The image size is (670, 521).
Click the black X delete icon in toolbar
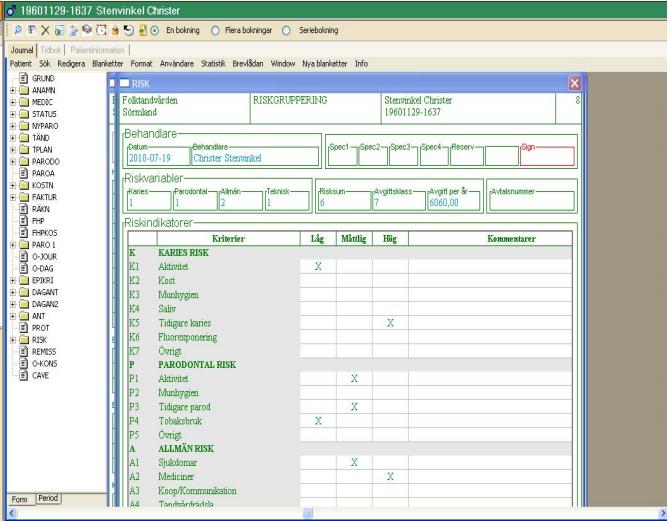pyautogui.click(x=45, y=30)
